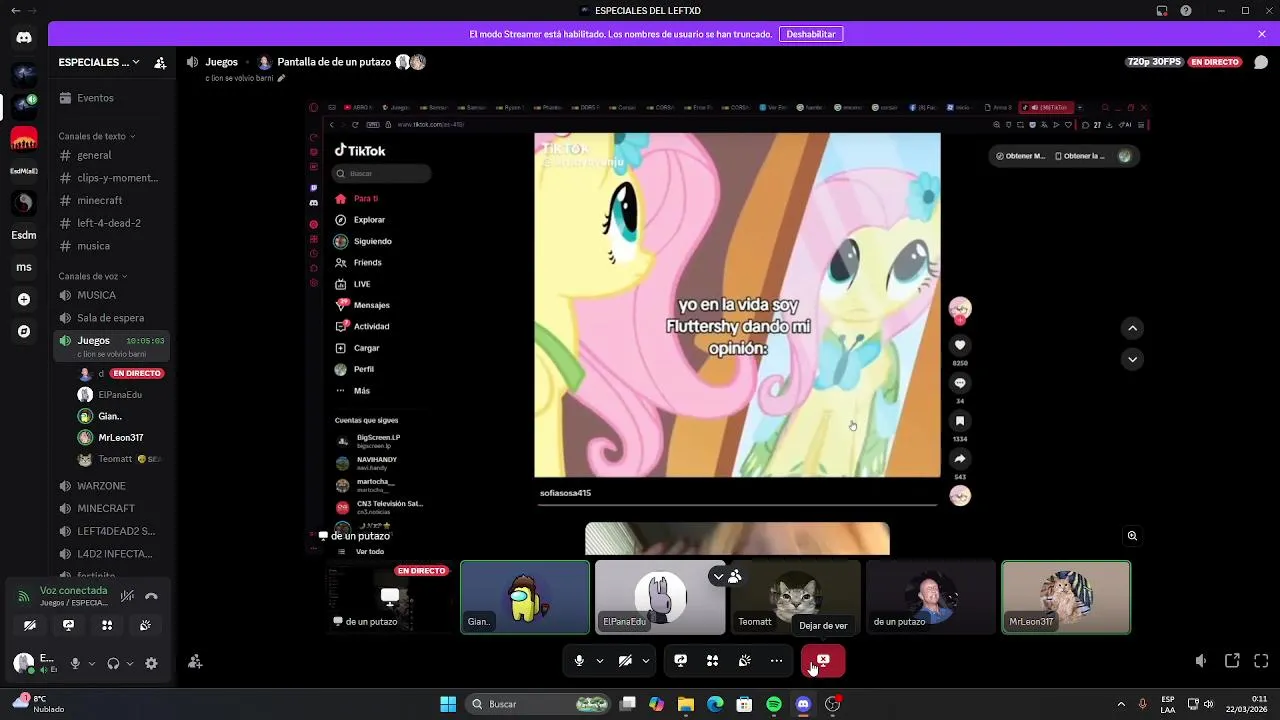Open the inbox icon in title bar
1280x720 pixels.
pyautogui.click(x=1162, y=11)
